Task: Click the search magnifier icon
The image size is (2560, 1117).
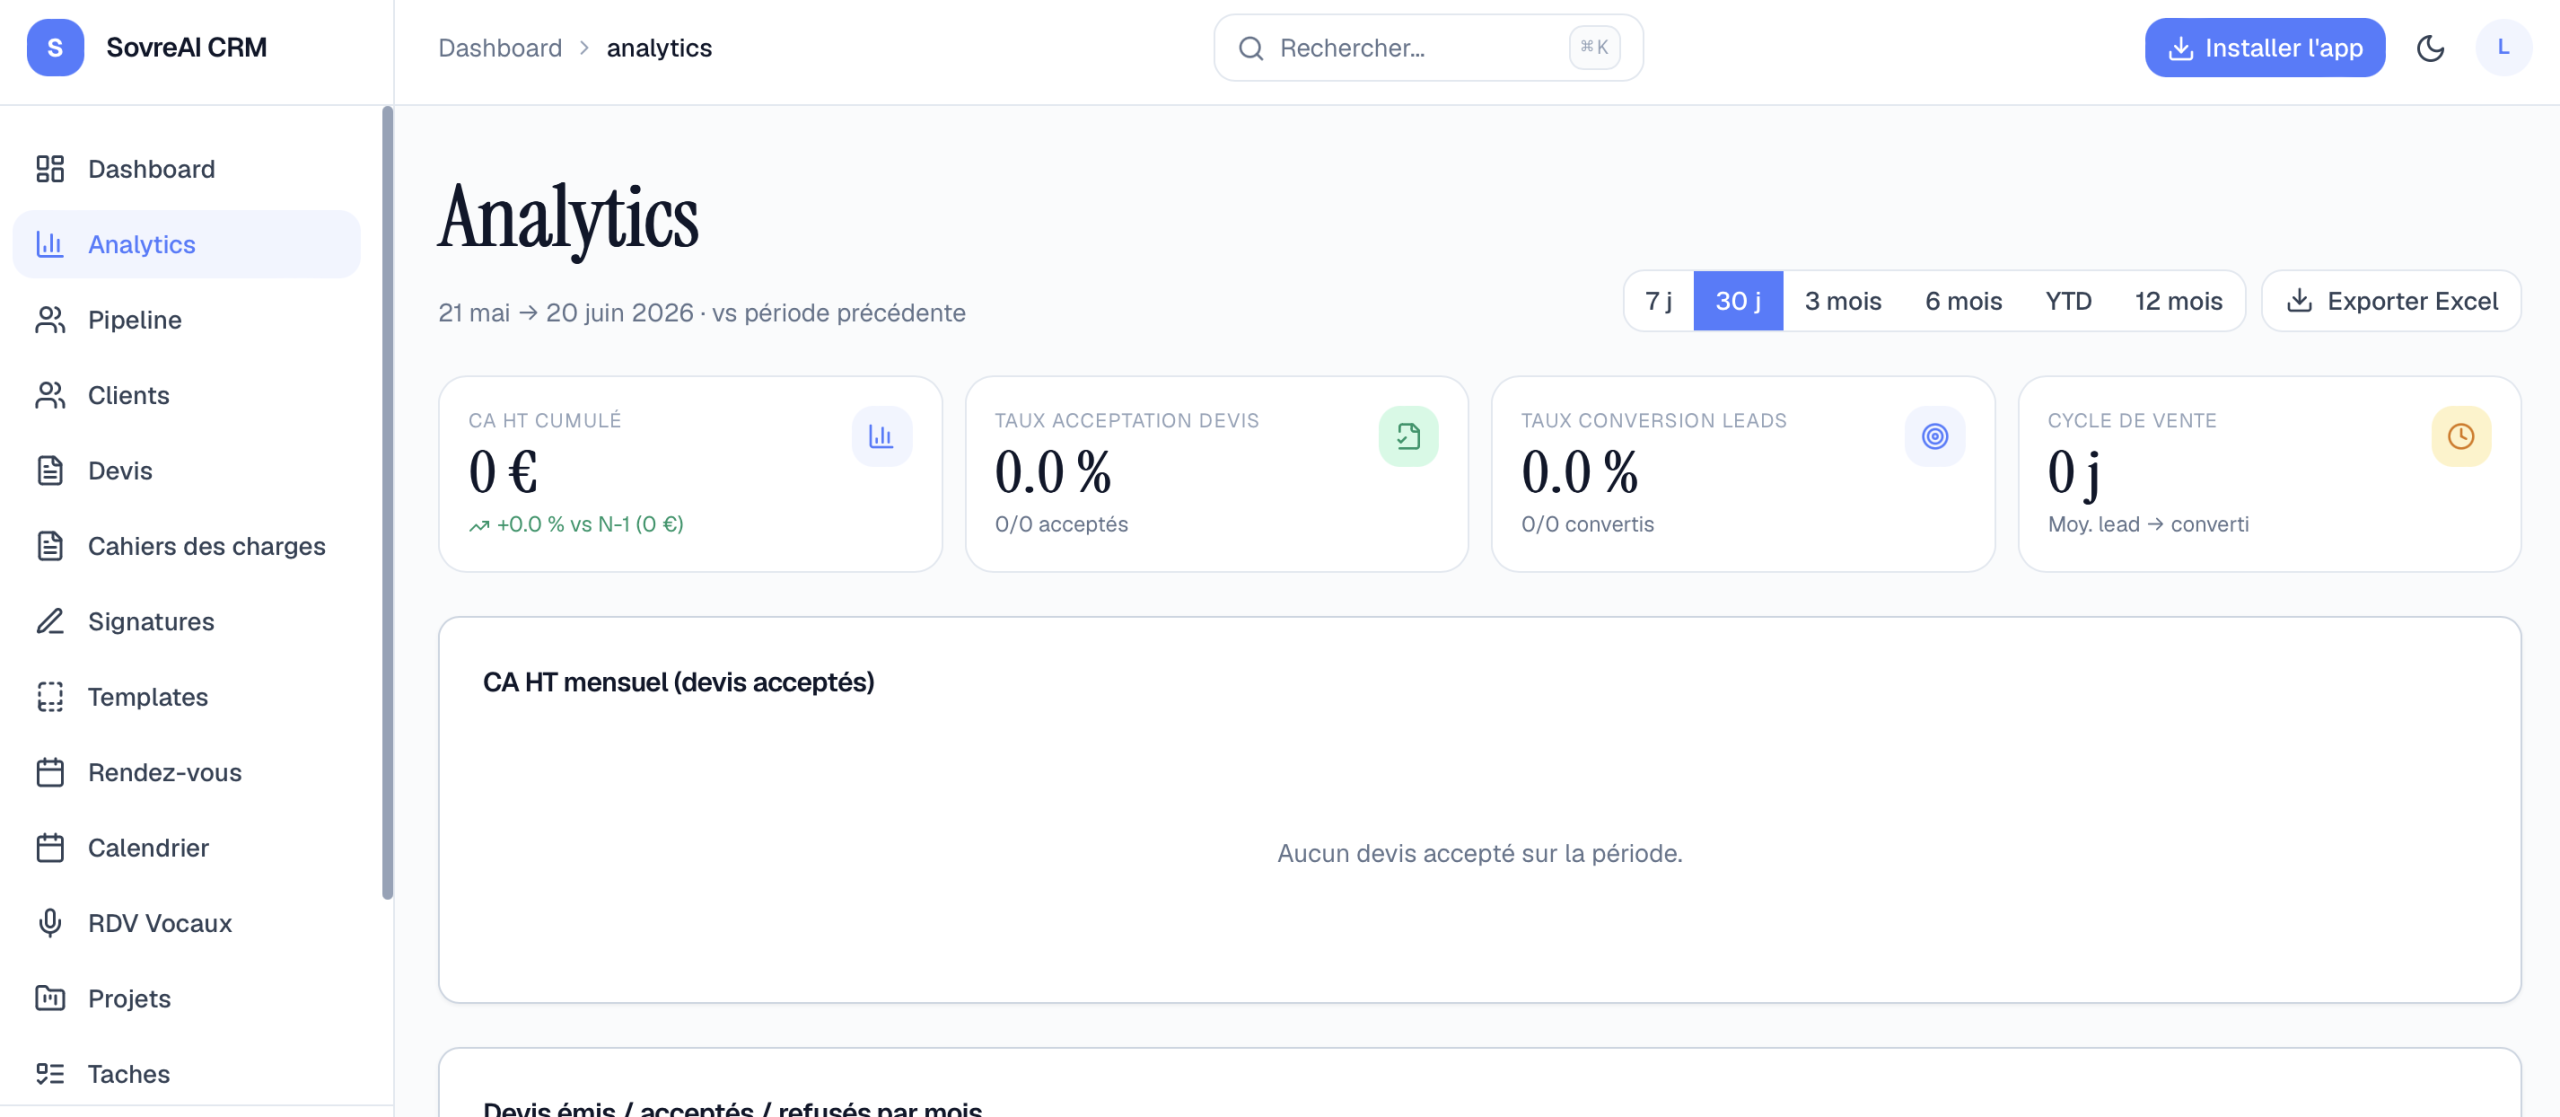Action: point(1251,48)
